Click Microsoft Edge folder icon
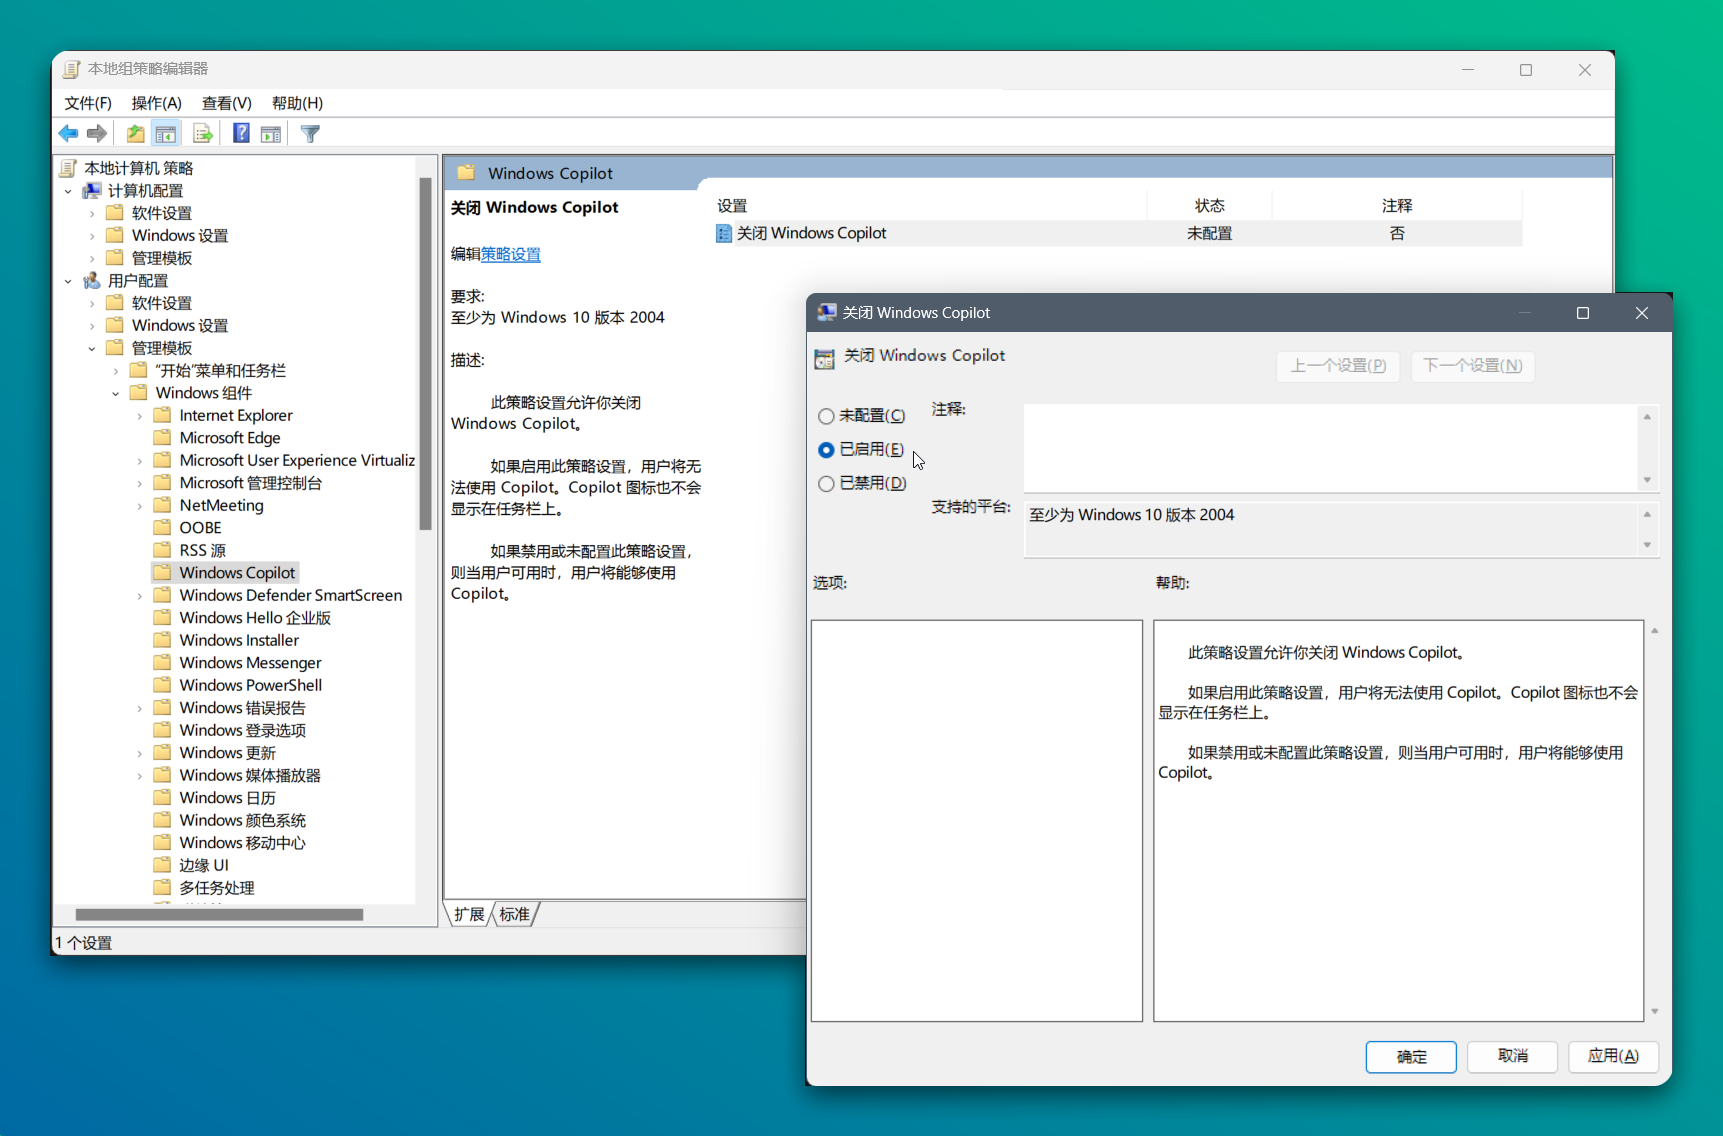Viewport: 1723px width, 1136px height. 162,437
